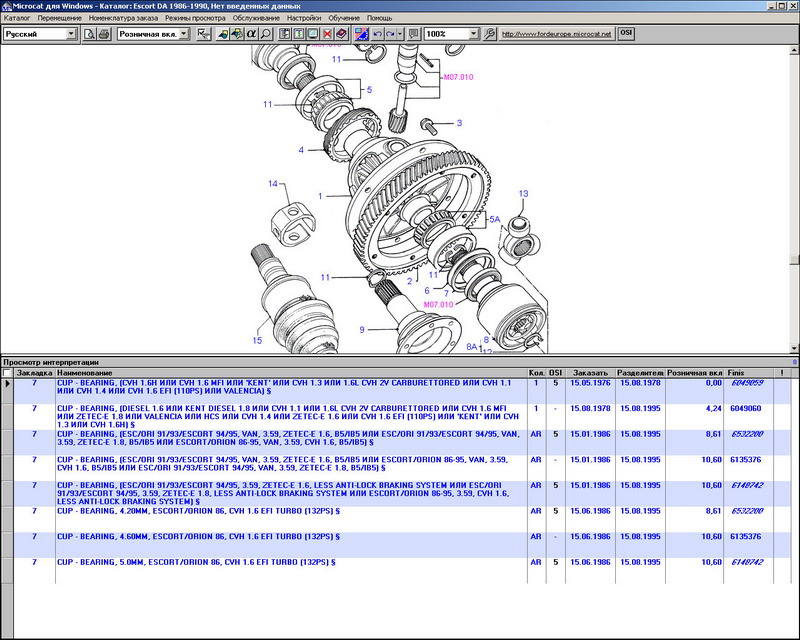This screenshot has width=800, height=640.
Task: Select the CUP - BEARING, 4.60MM row
Action: coord(403,545)
